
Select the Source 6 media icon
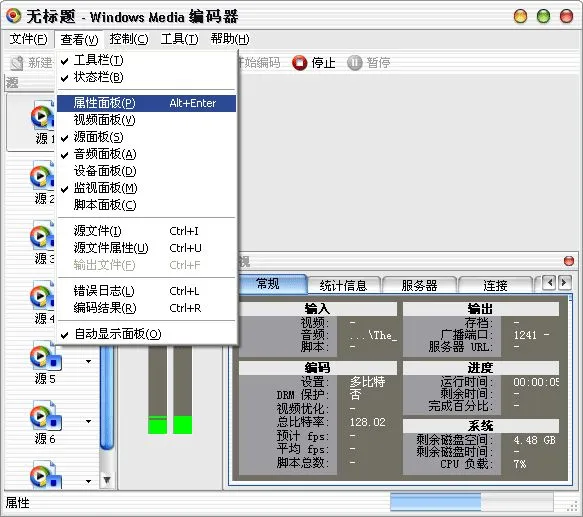click(x=45, y=415)
